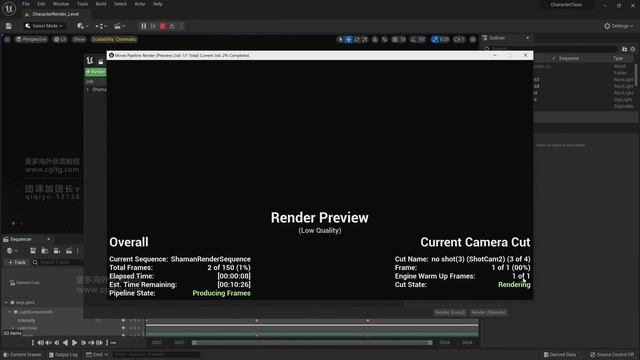Add a new Track in Sequencer
This screenshot has width=640, height=360.
(x=17, y=262)
